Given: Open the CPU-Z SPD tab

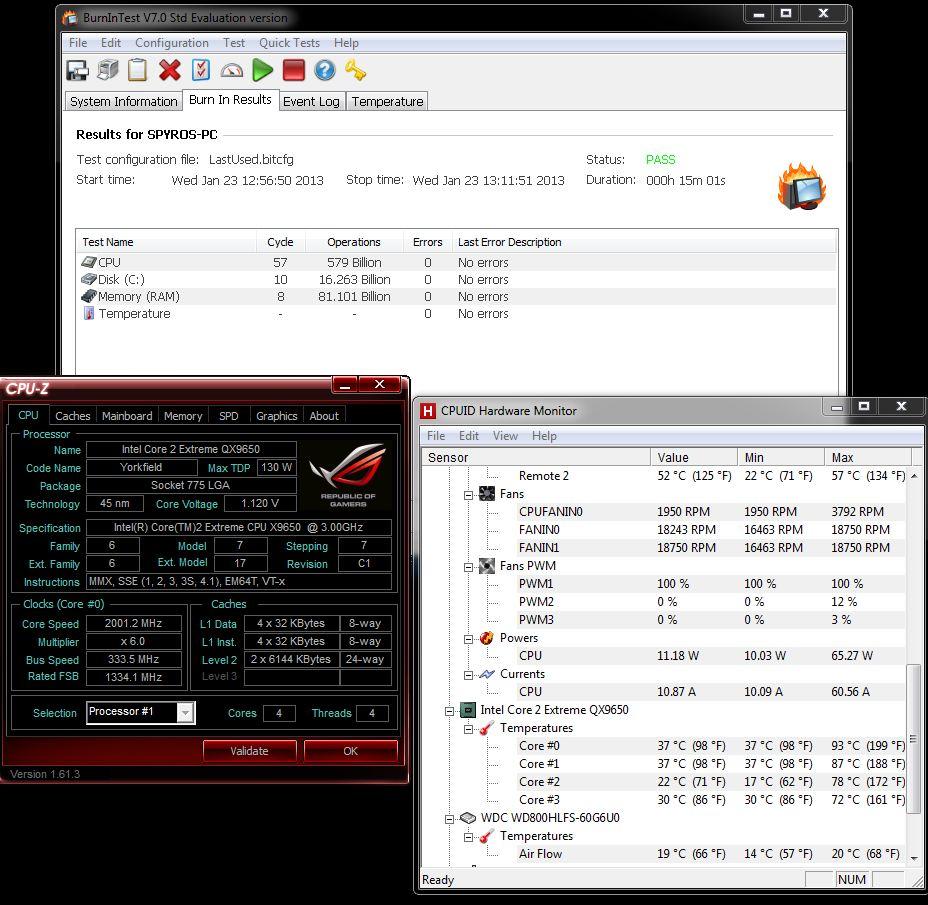Looking at the screenshot, I should pyautogui.click(x=228, y=416).
